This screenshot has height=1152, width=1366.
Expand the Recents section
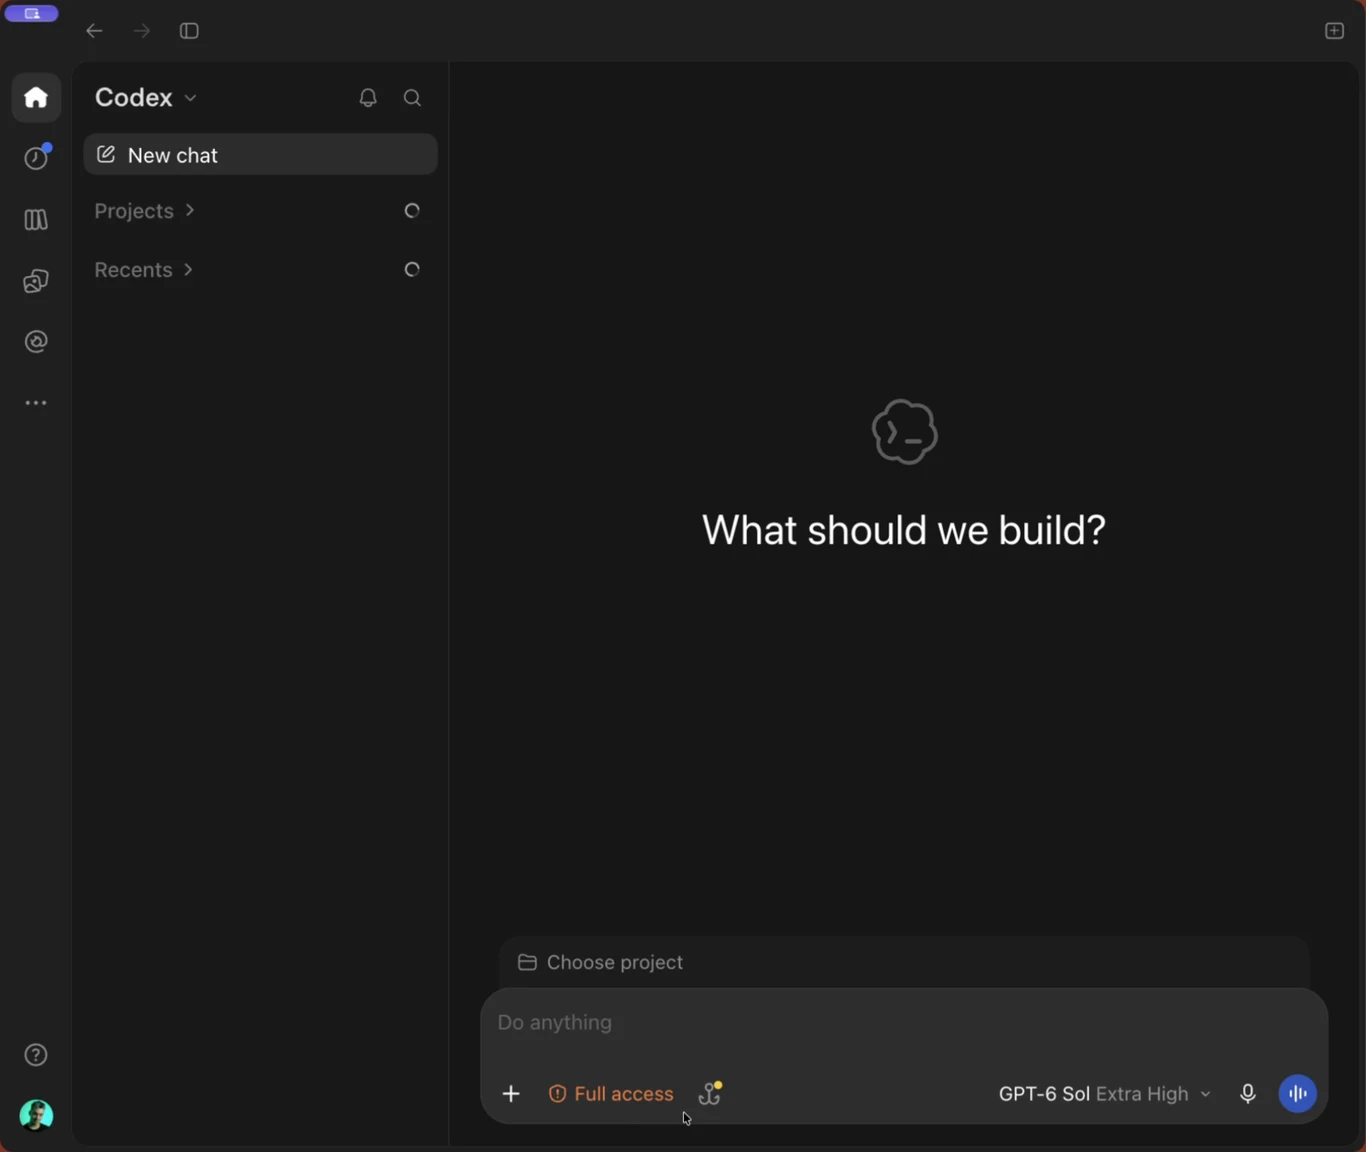coord(143,270)
